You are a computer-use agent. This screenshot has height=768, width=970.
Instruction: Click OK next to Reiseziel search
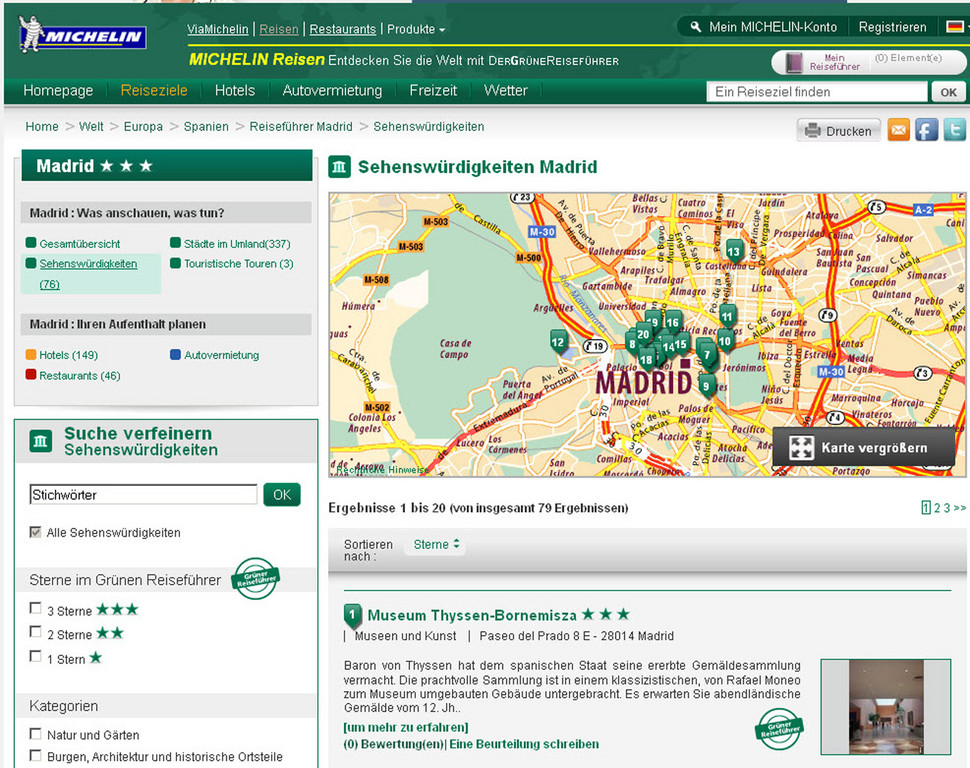click(x=948, y=92)
